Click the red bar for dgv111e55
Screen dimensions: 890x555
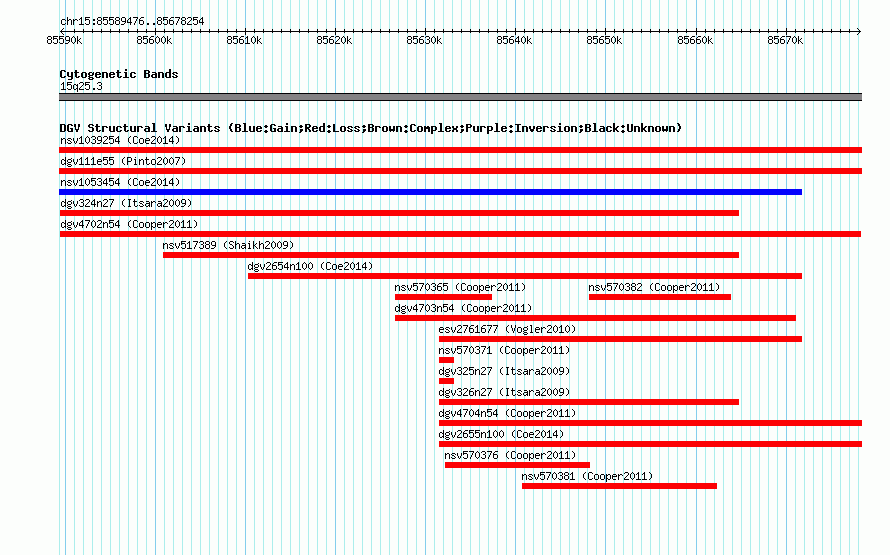pyautogui.click(x=460, y=171)
